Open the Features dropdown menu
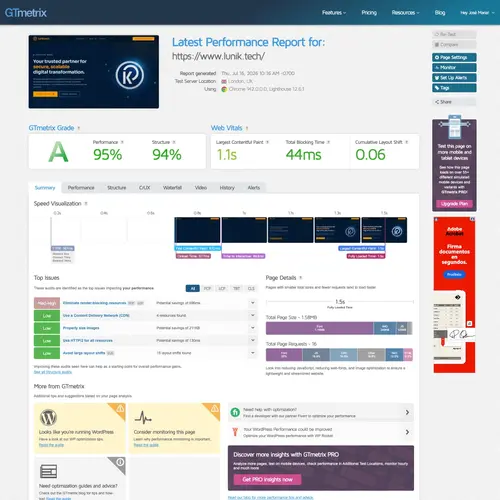 pyautogui.click(x=334, y=13)
